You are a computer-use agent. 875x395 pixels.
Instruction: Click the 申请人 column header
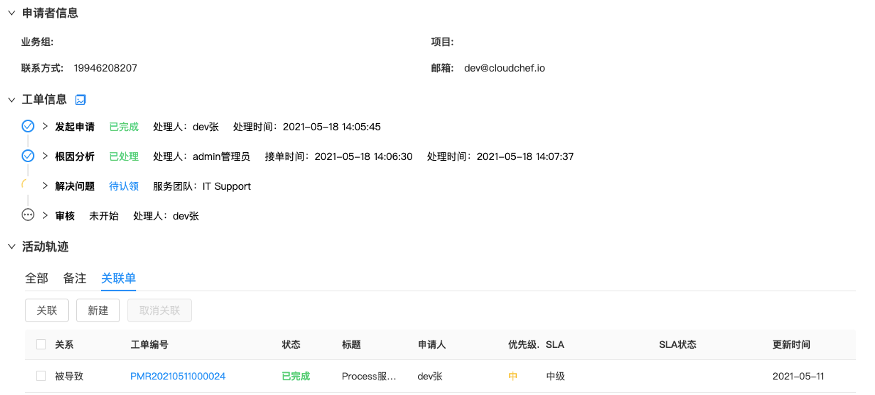pos(432,345)
